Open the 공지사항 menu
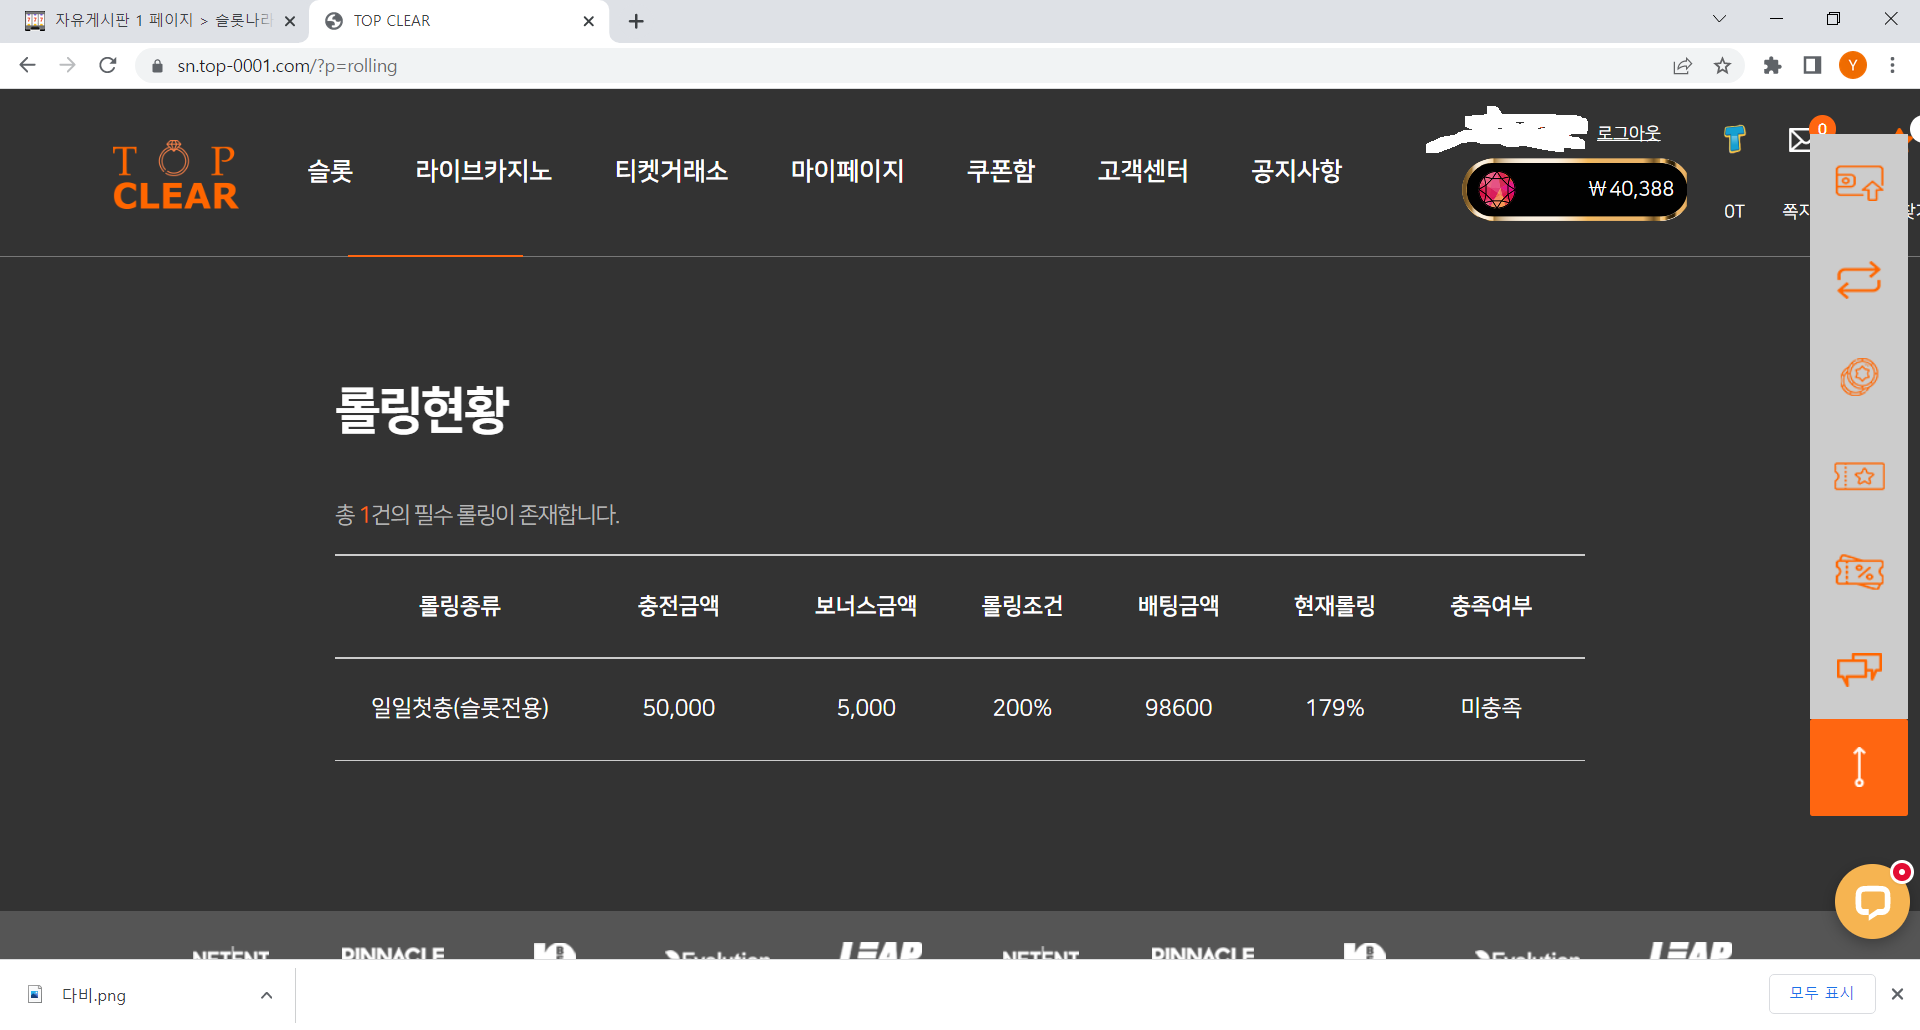This screenshot has width=1920, height=1030. (1296, 171)
